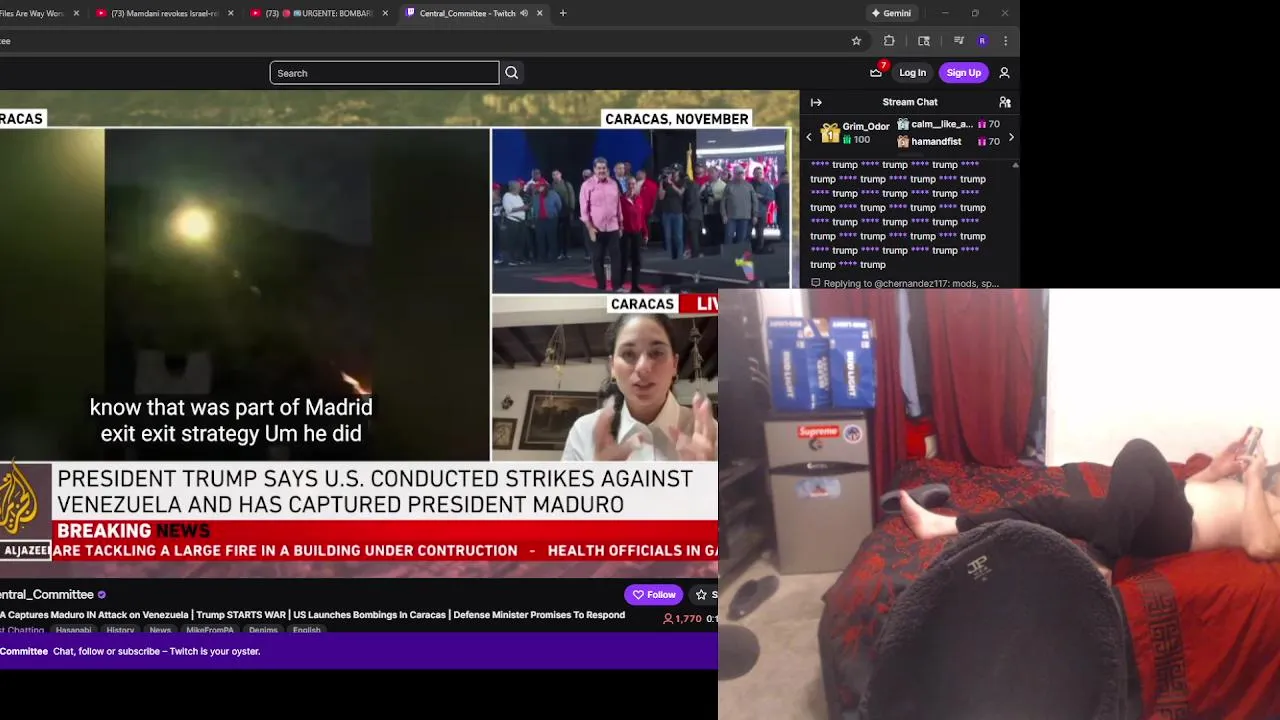Click the English tag
This screenshot has width=1280, height=720.
[x=307, y=630]
